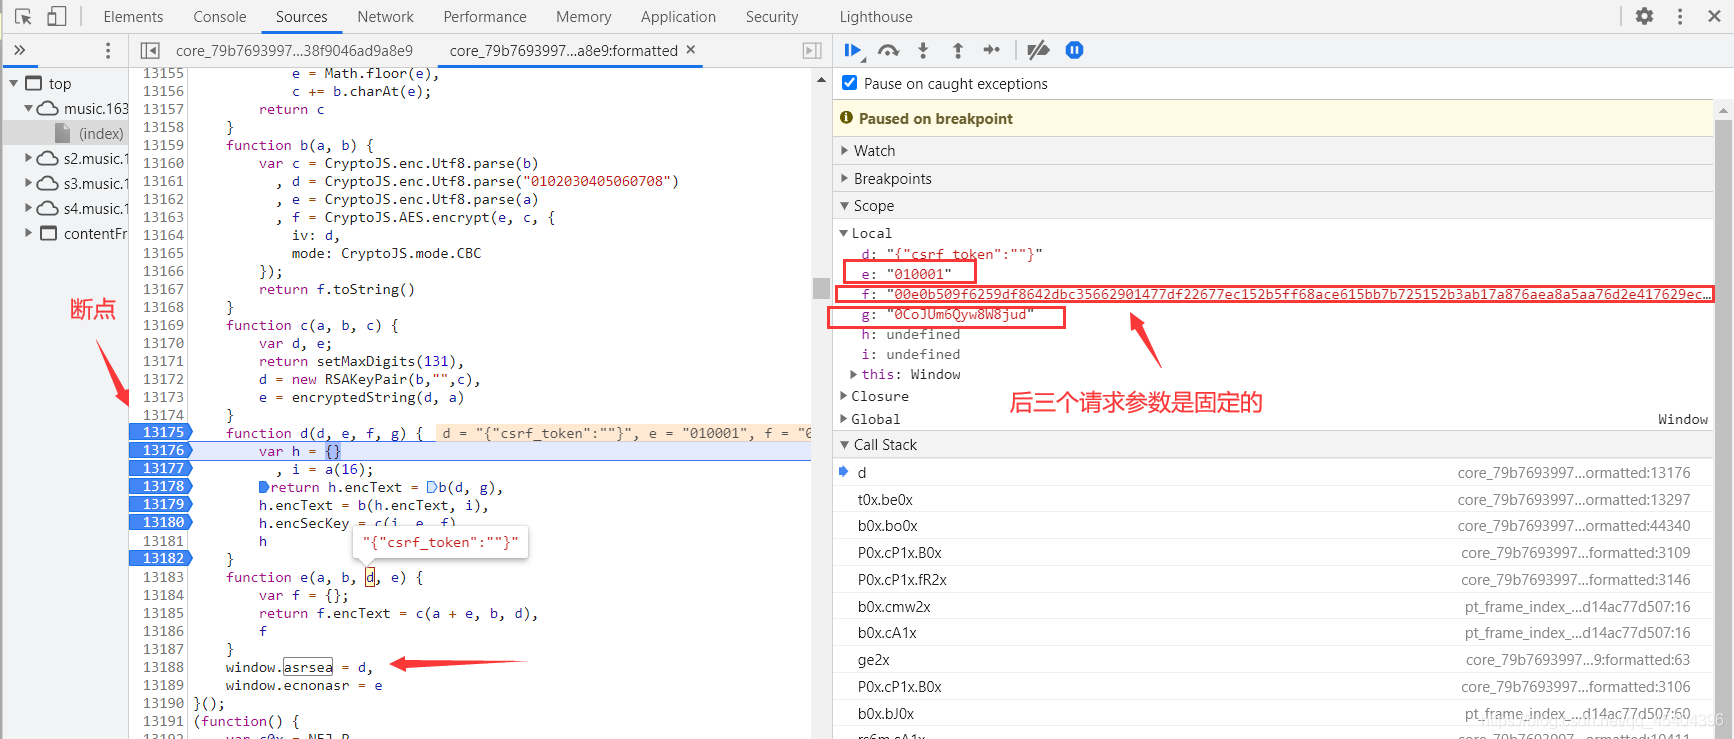Switch to the Elements tab
The height and width of the screenshot is (739, 1734).
pyautogui.click(x=133, y=17)
